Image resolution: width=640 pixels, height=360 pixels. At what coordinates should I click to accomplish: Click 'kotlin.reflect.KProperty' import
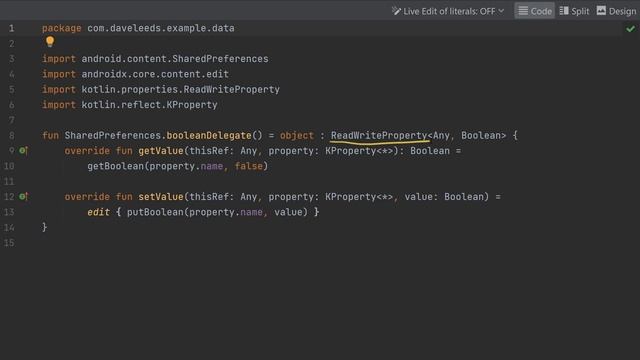(149, 105)
